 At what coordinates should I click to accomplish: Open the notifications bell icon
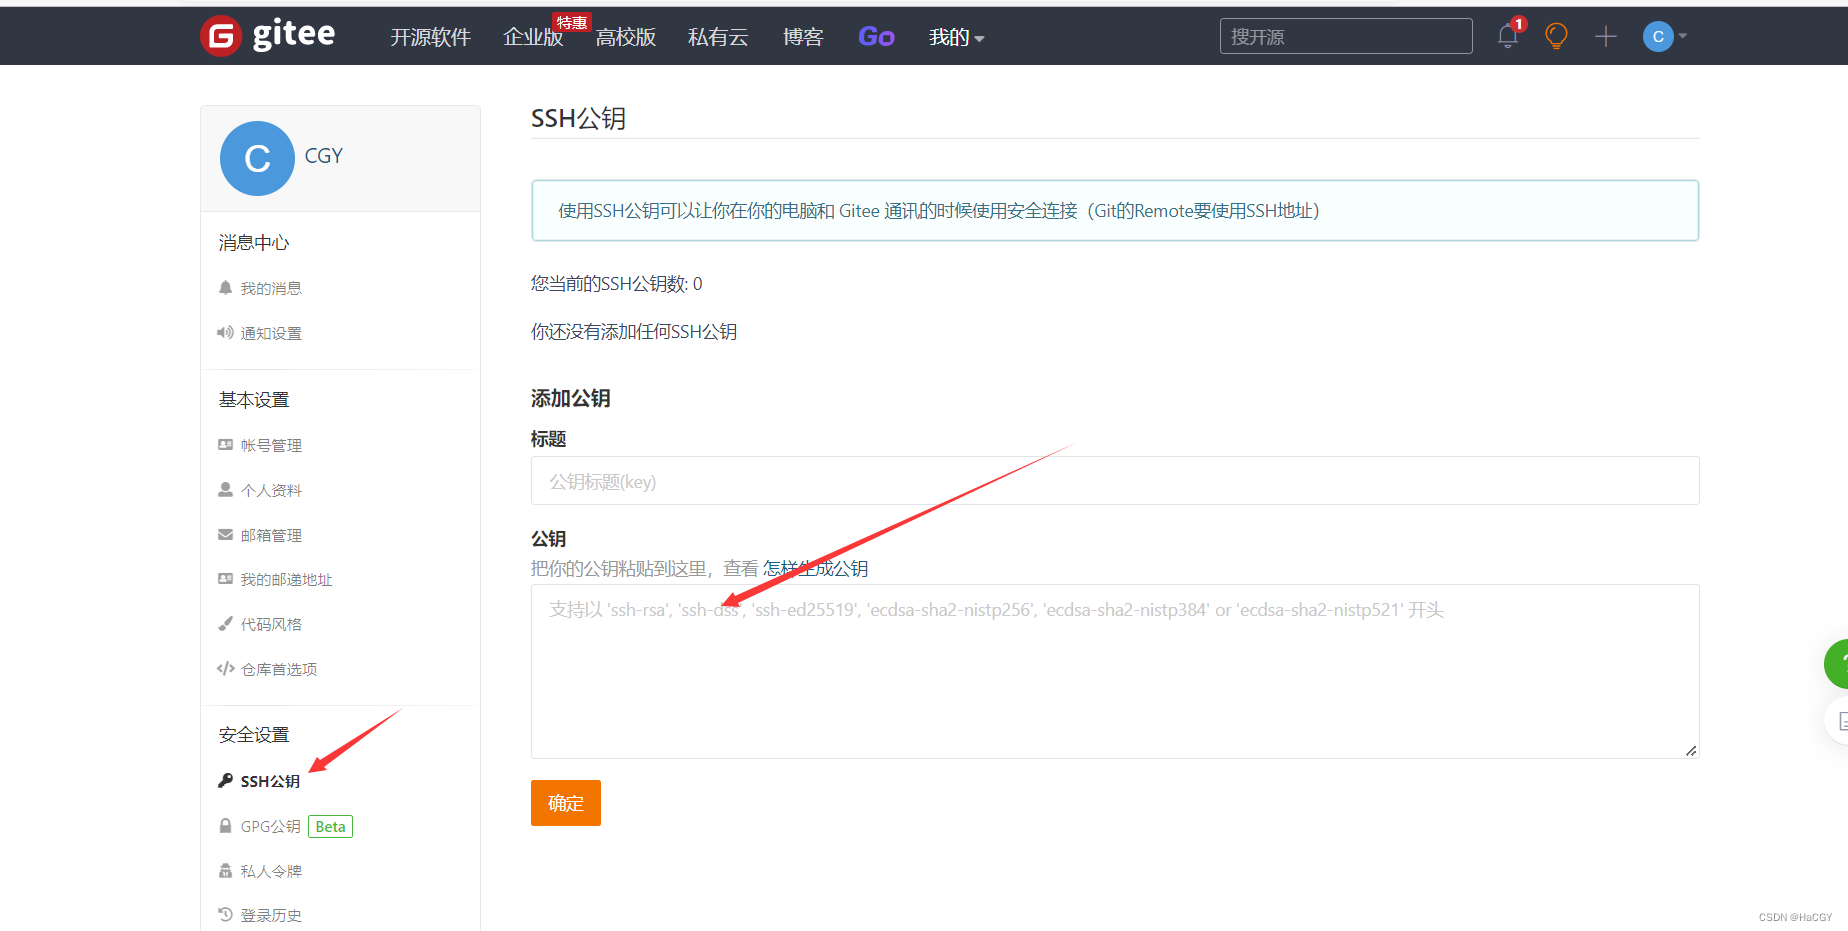(x=1508, y=37)
